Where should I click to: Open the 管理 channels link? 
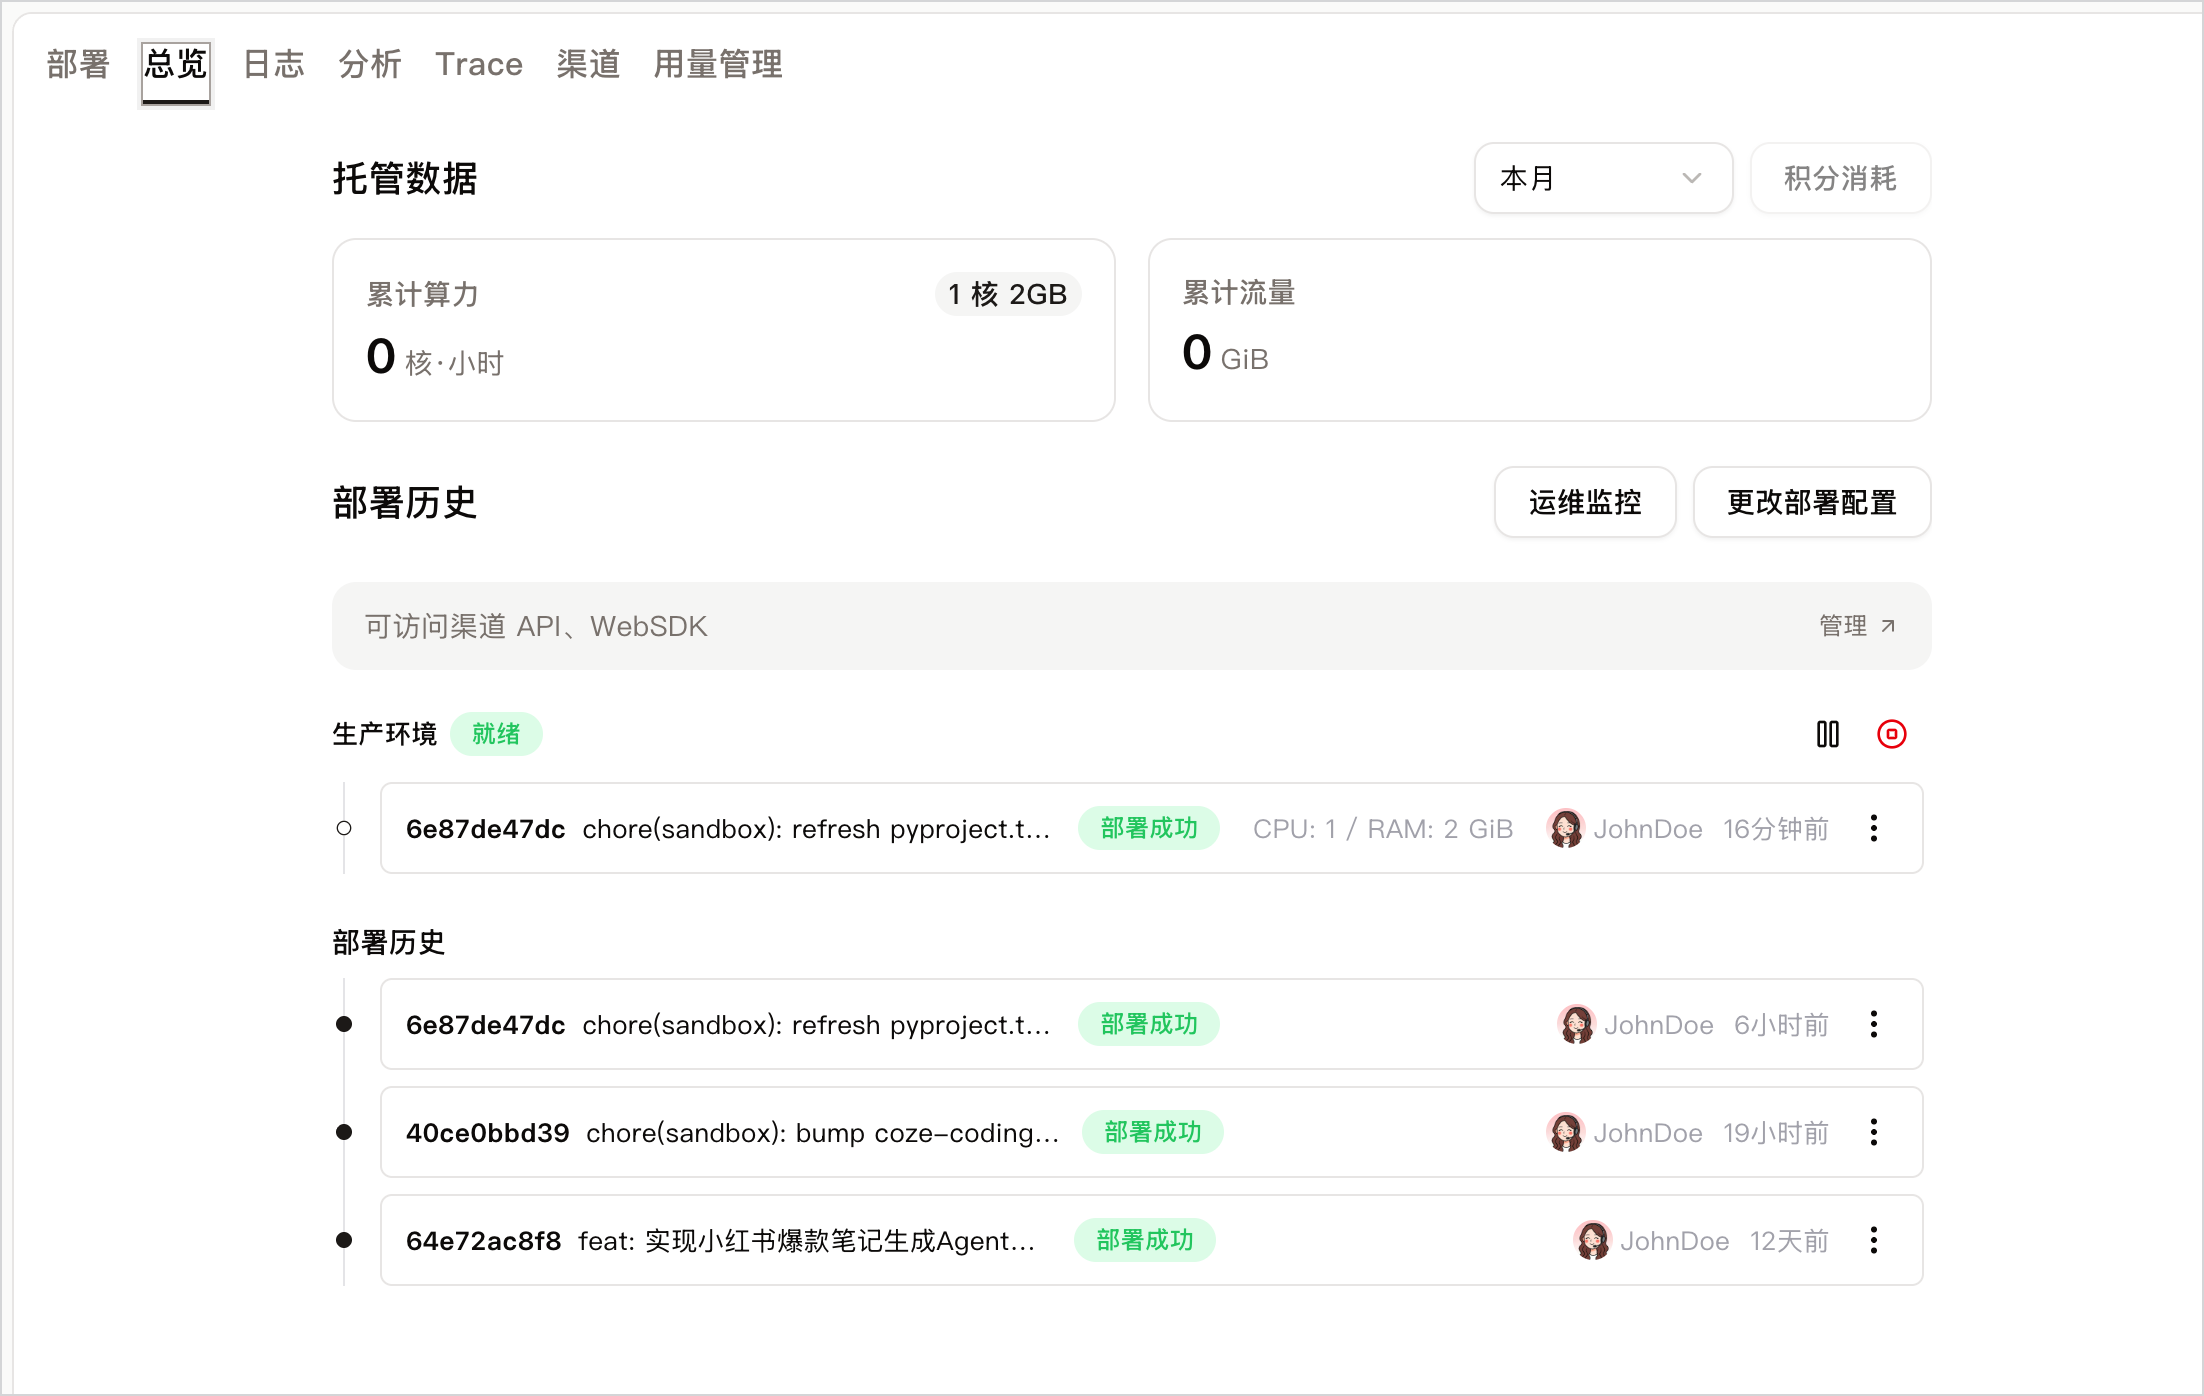coord(1857,626)
